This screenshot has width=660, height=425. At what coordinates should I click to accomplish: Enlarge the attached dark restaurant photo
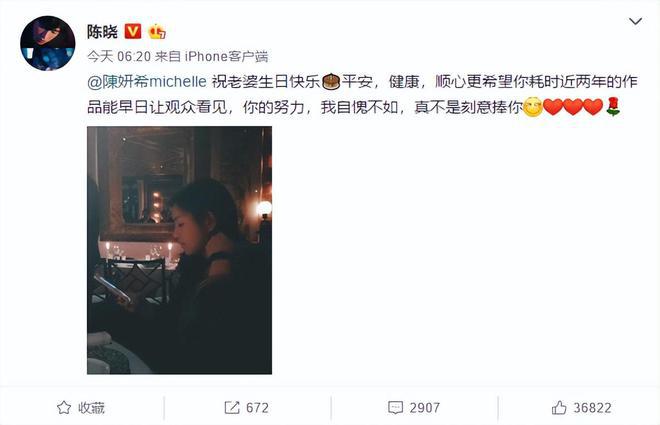[x=179, y=250]
